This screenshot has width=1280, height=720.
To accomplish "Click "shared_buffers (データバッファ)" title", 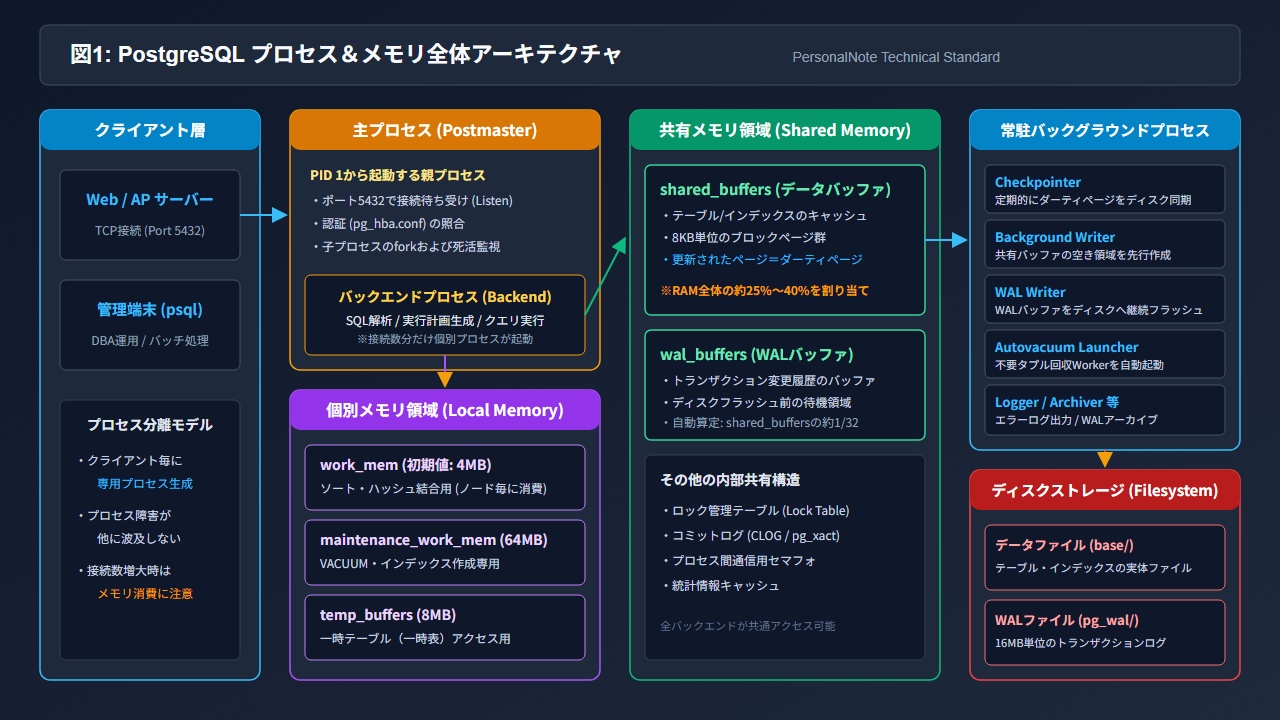I will pyautogui.click(x=775, y=189).
